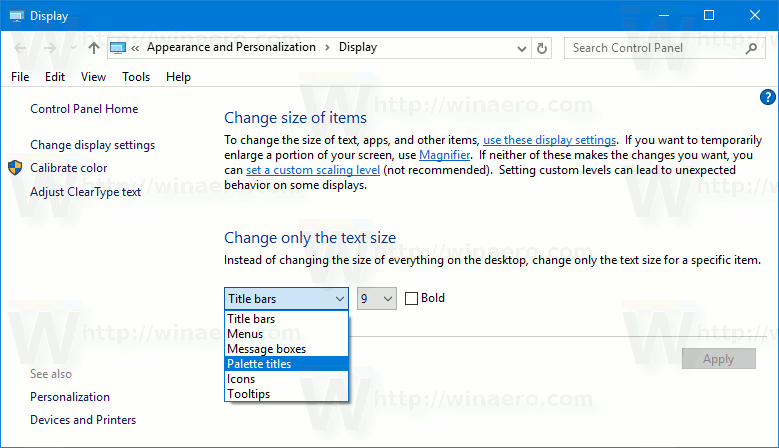Click the Display icon in title bar
The width and height of the screenshot is (779, 448).
coord(15,15)
